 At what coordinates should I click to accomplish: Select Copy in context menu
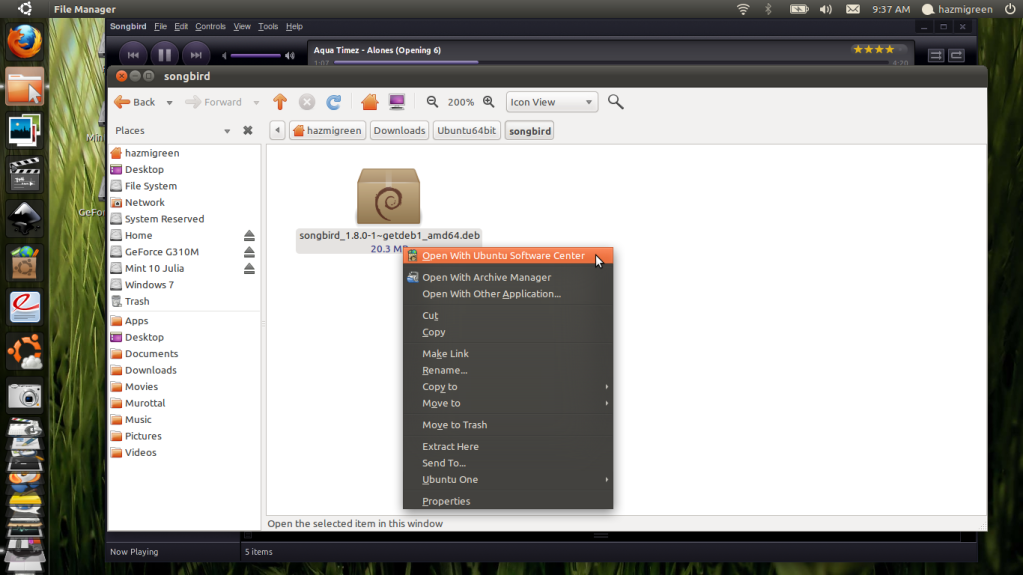(508, 332)
